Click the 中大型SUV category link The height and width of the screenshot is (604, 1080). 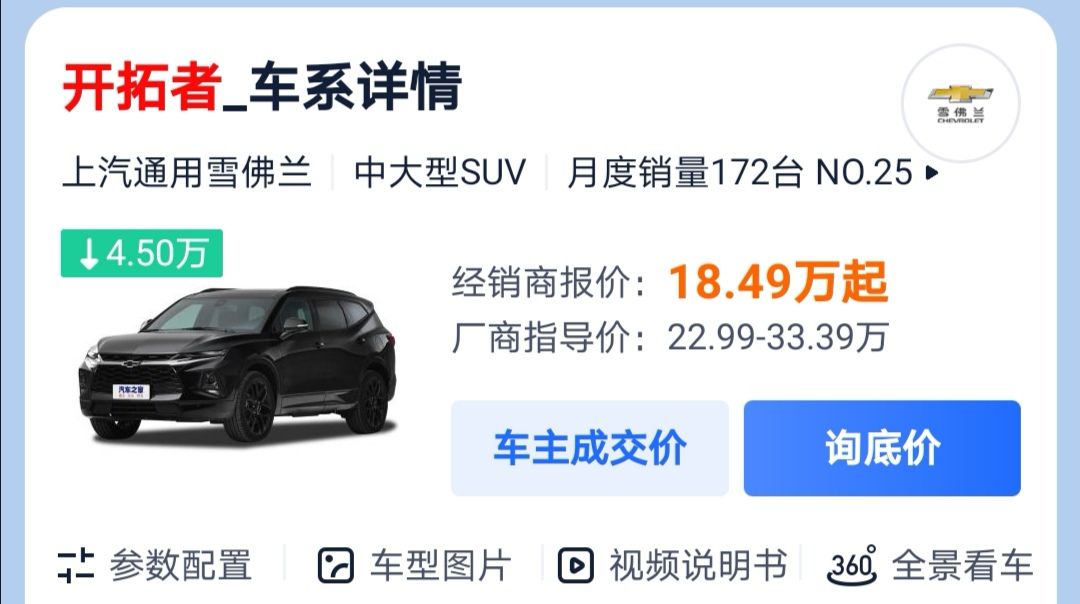[440, 172]
